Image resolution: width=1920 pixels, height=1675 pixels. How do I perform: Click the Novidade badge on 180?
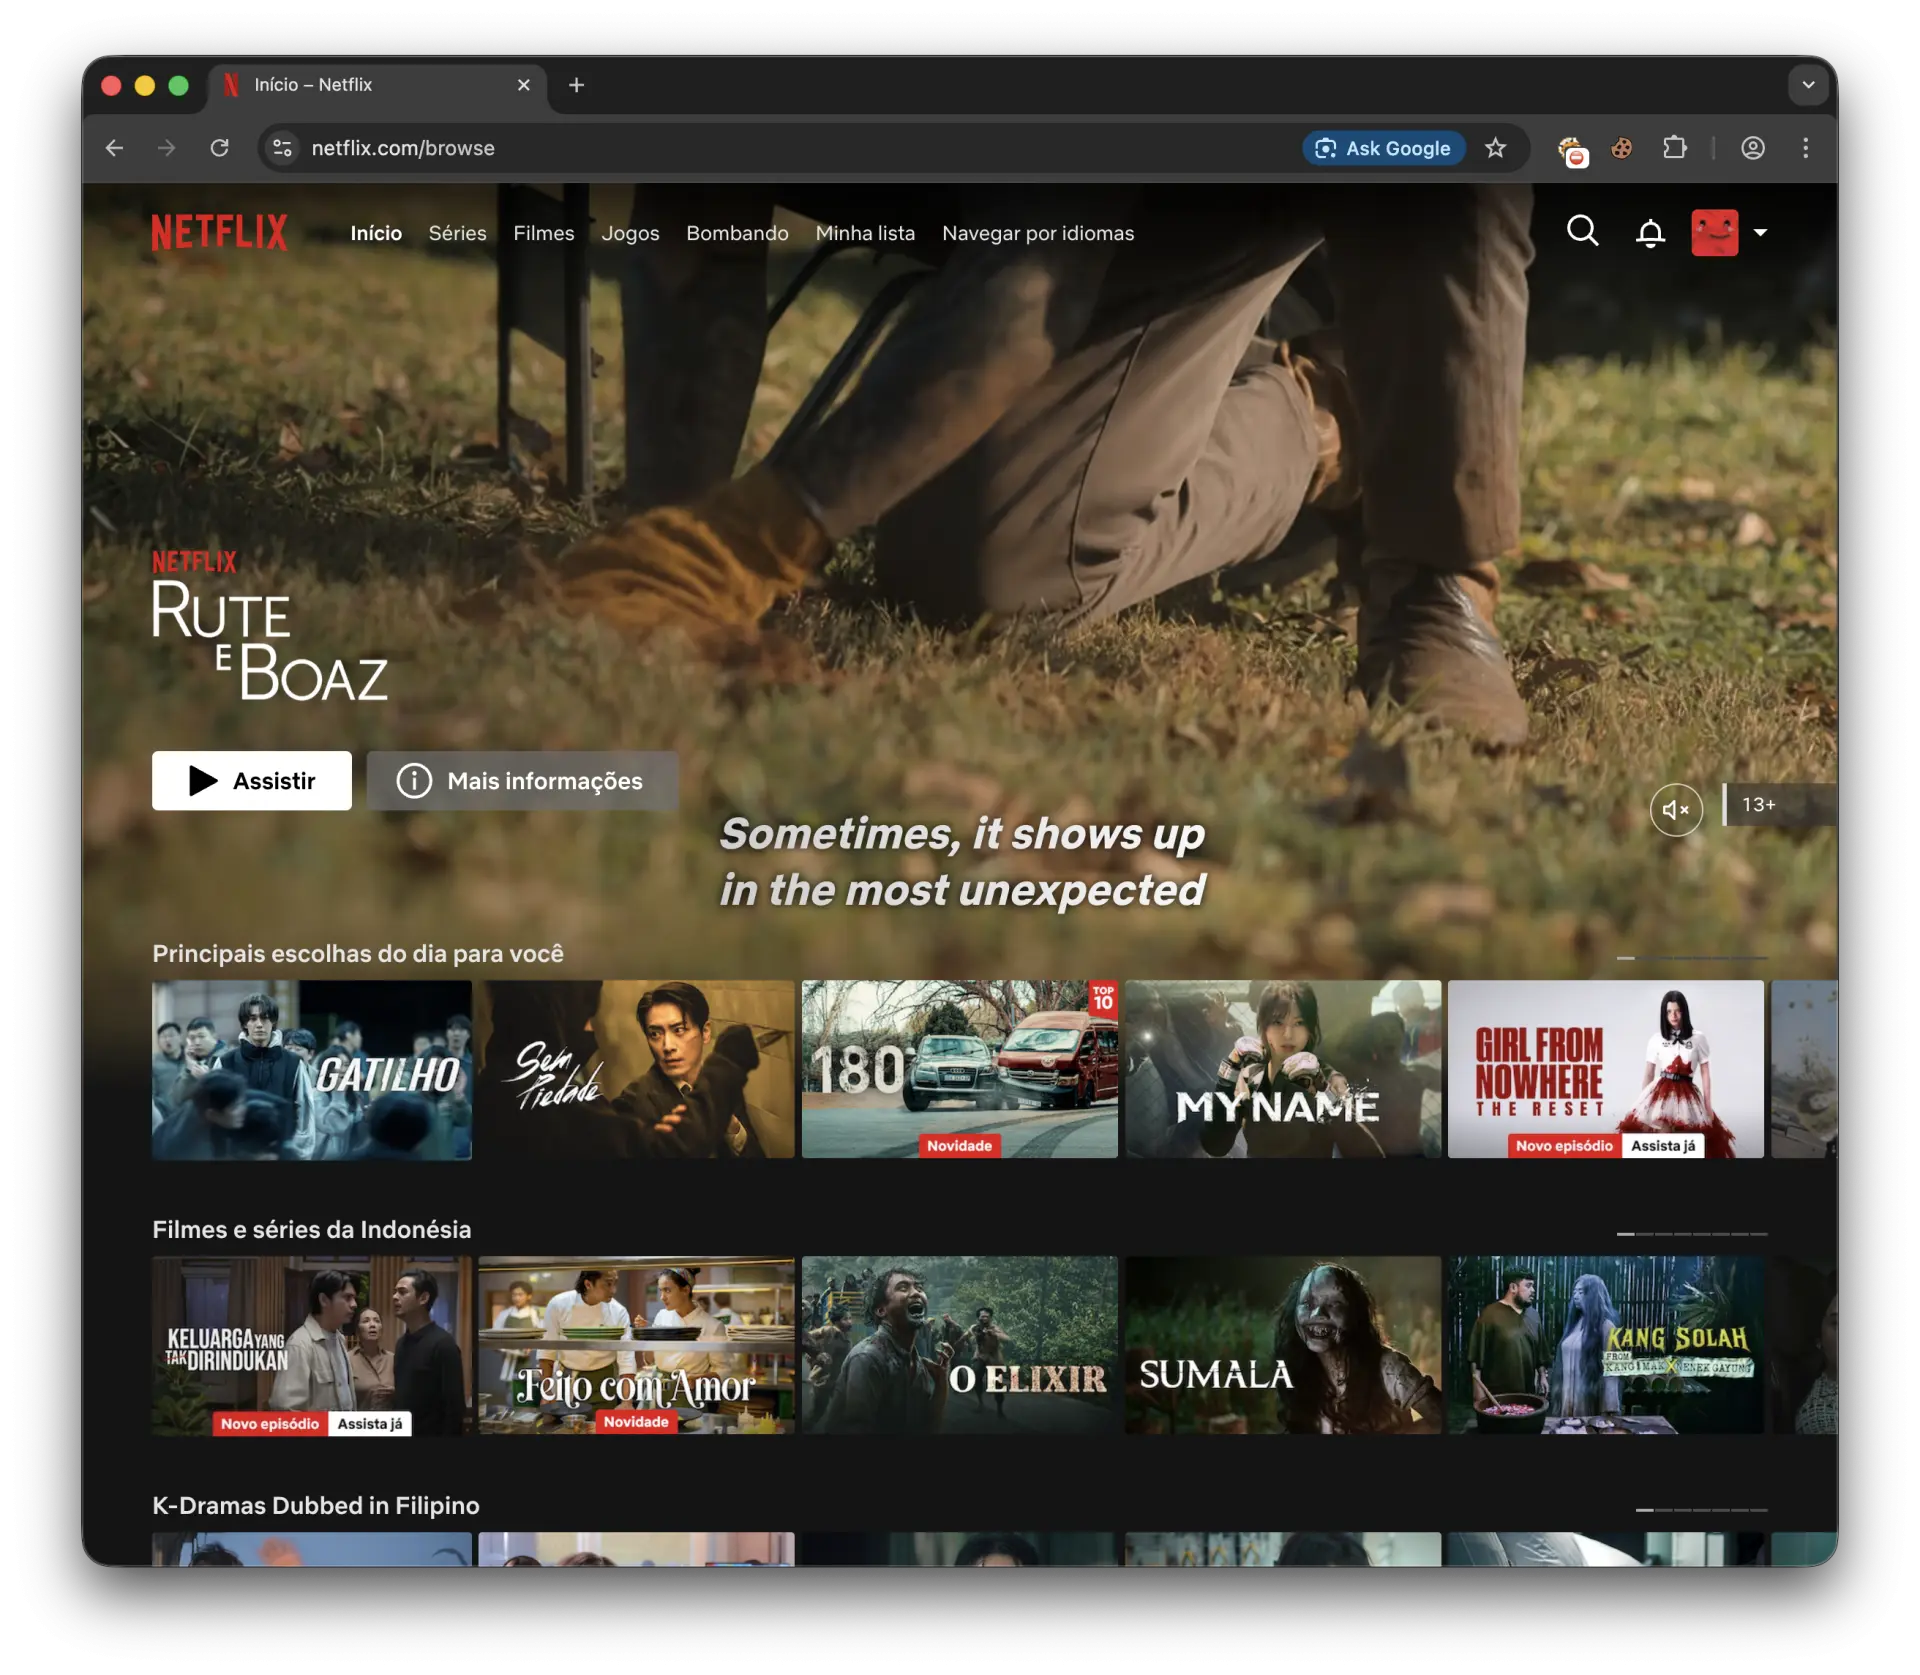[x=959, y=1146]
